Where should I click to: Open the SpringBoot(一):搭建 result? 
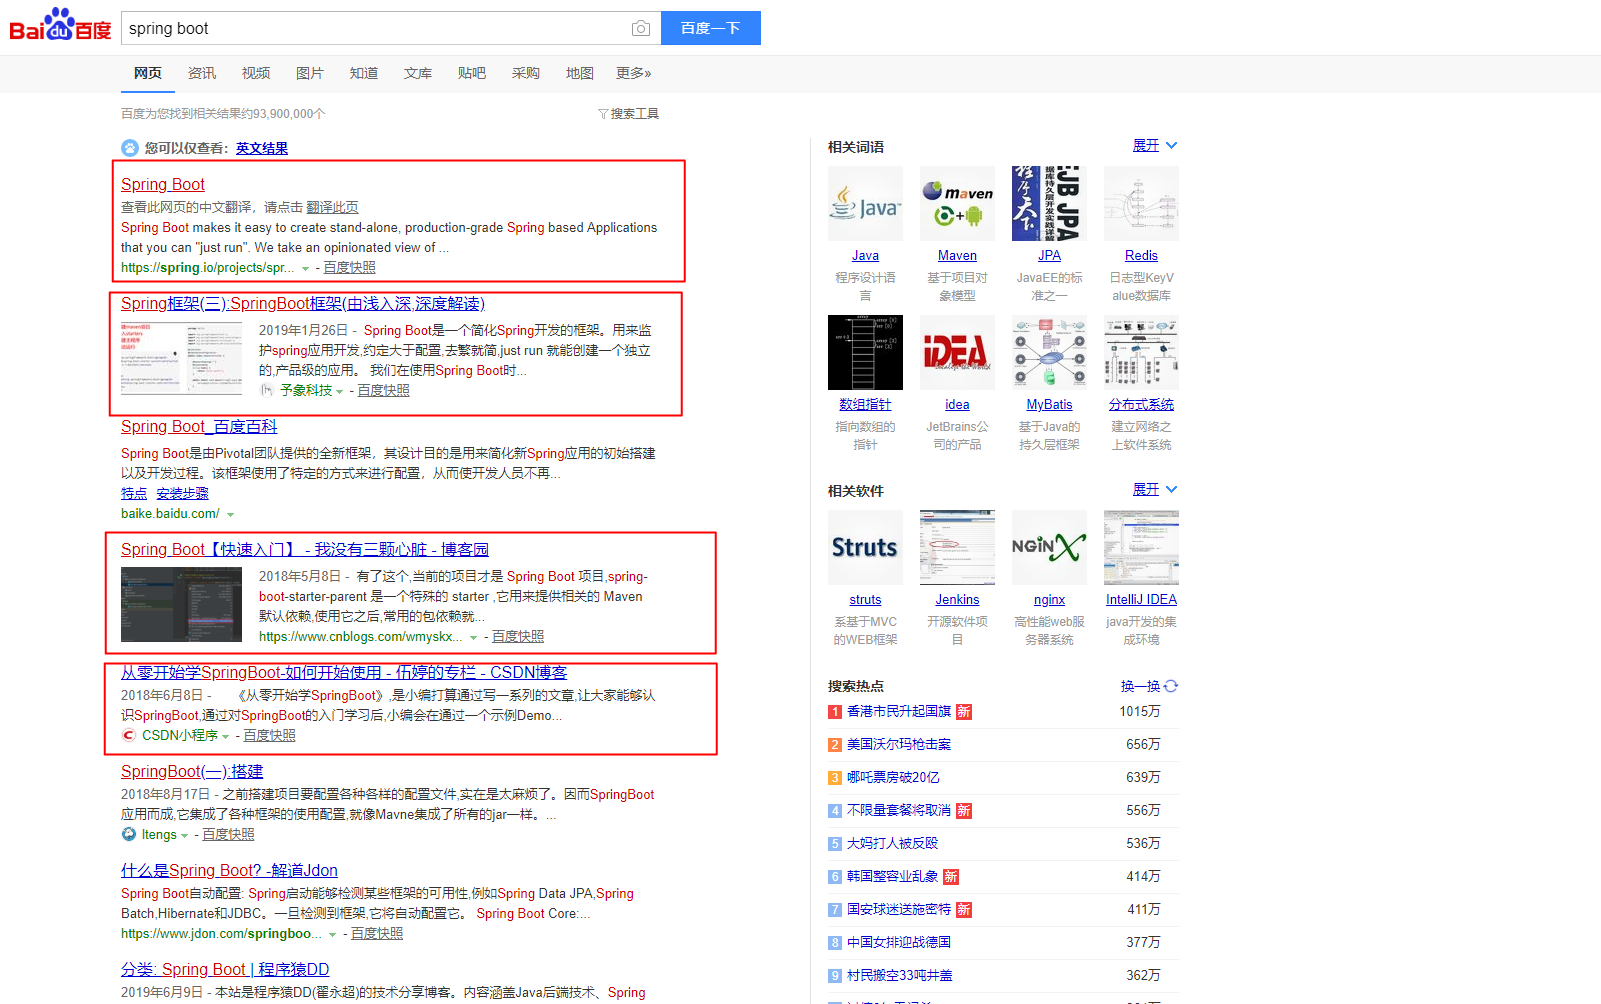click(x=192, y=772)
